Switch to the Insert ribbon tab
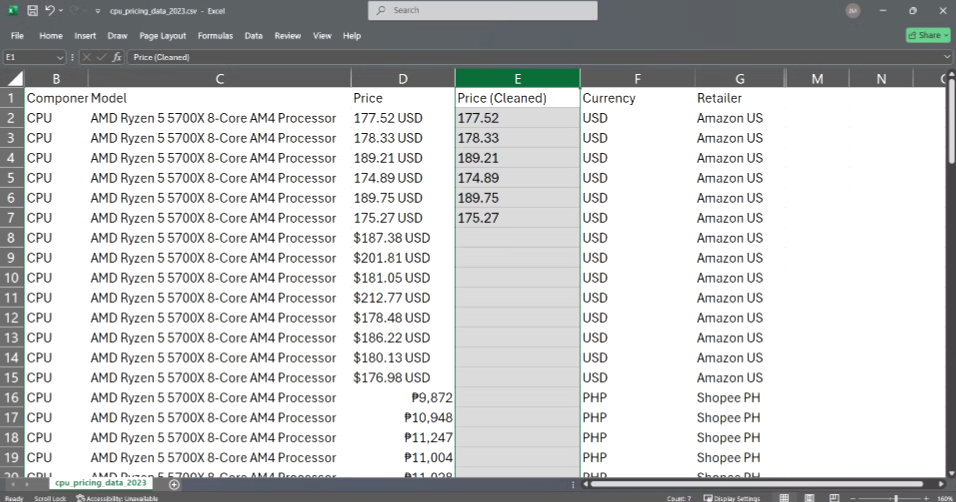956x502 pixels. click(85, 36)
